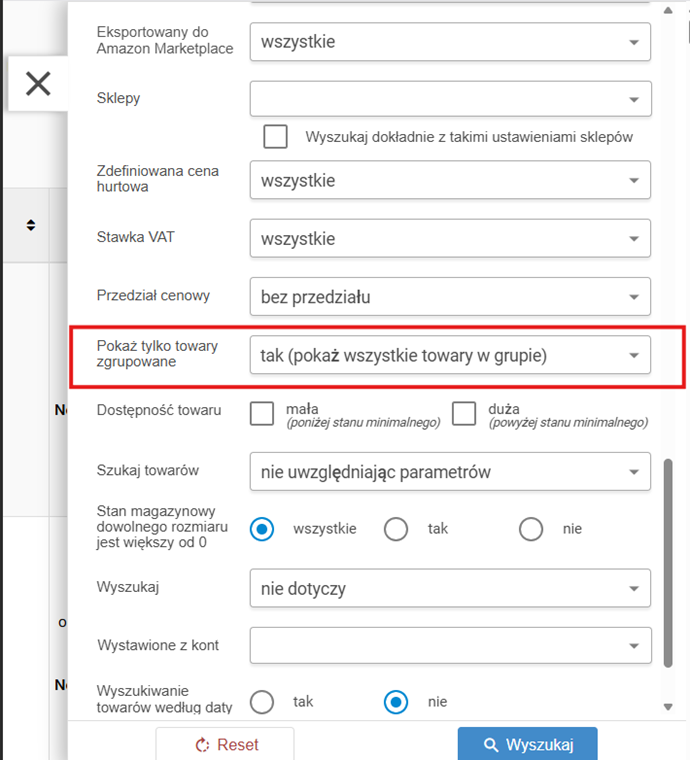Click the magnifier icon on Wyszukaj button
Screen dimensions: 690x760
click(x=491, y=744)
